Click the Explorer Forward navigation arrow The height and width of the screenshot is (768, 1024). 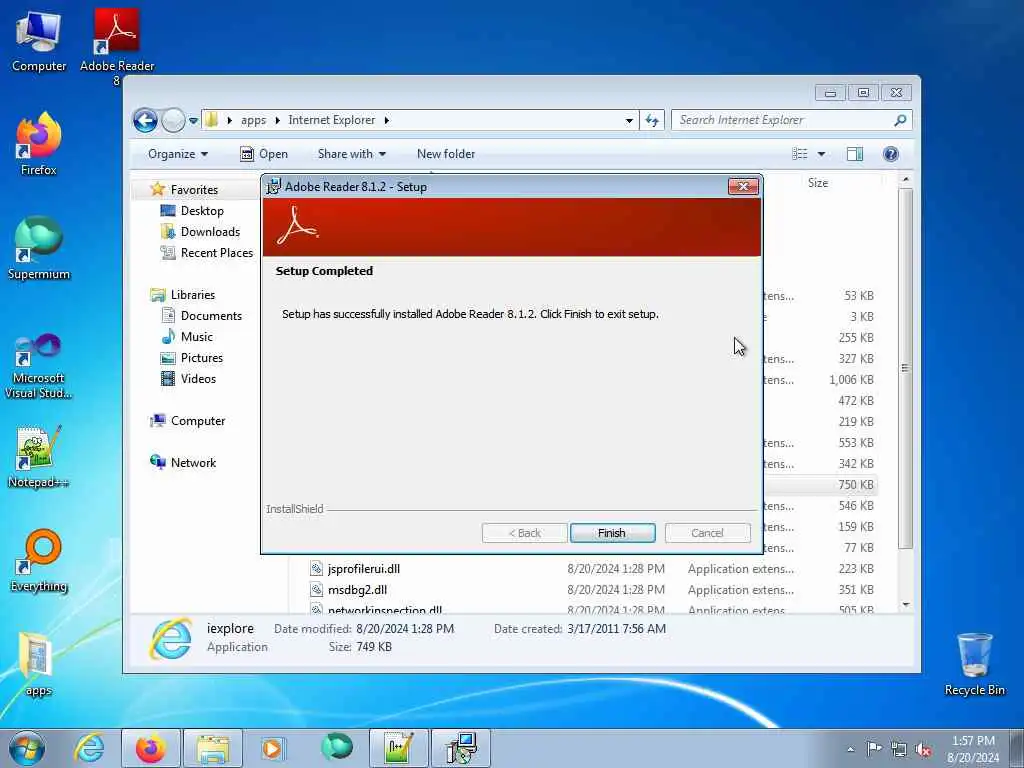click(x=173, y=120)
